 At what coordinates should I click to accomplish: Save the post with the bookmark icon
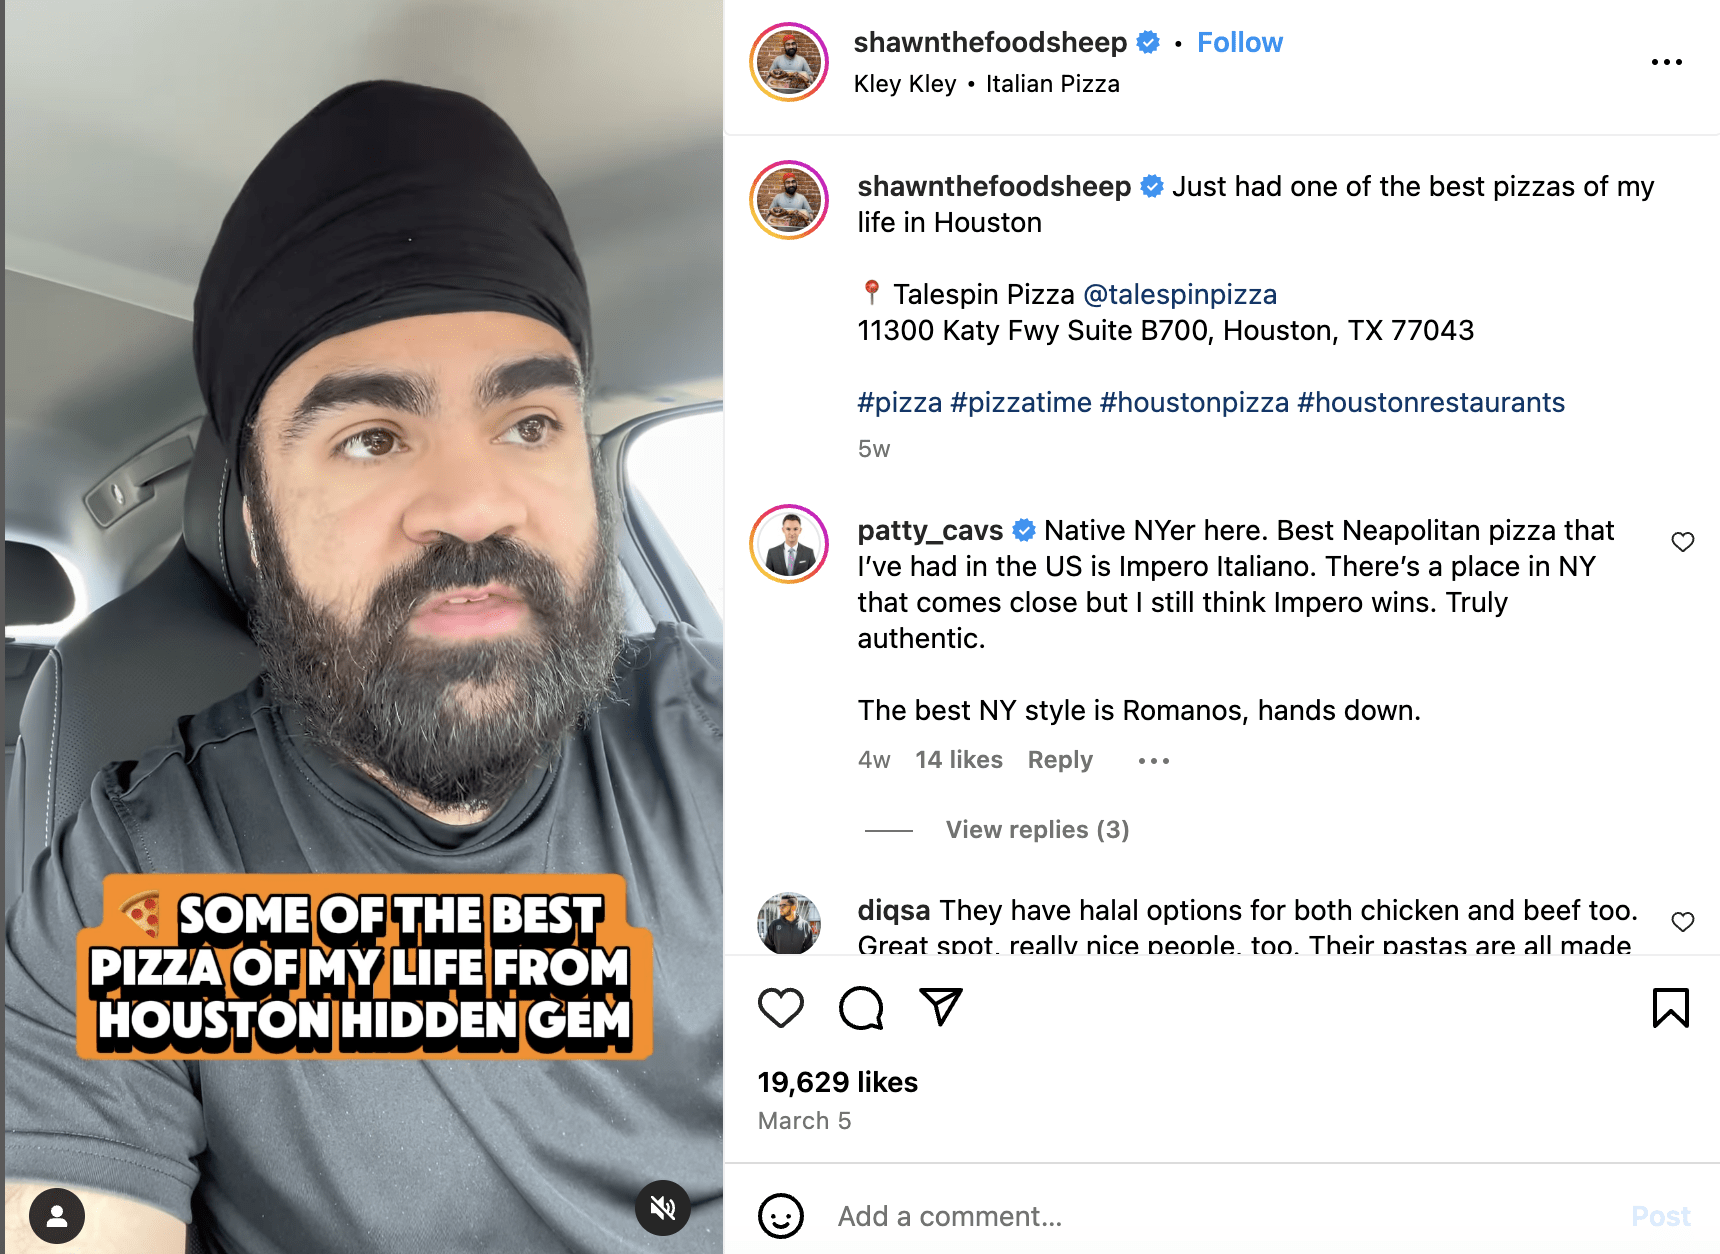coord(1670,1007)
